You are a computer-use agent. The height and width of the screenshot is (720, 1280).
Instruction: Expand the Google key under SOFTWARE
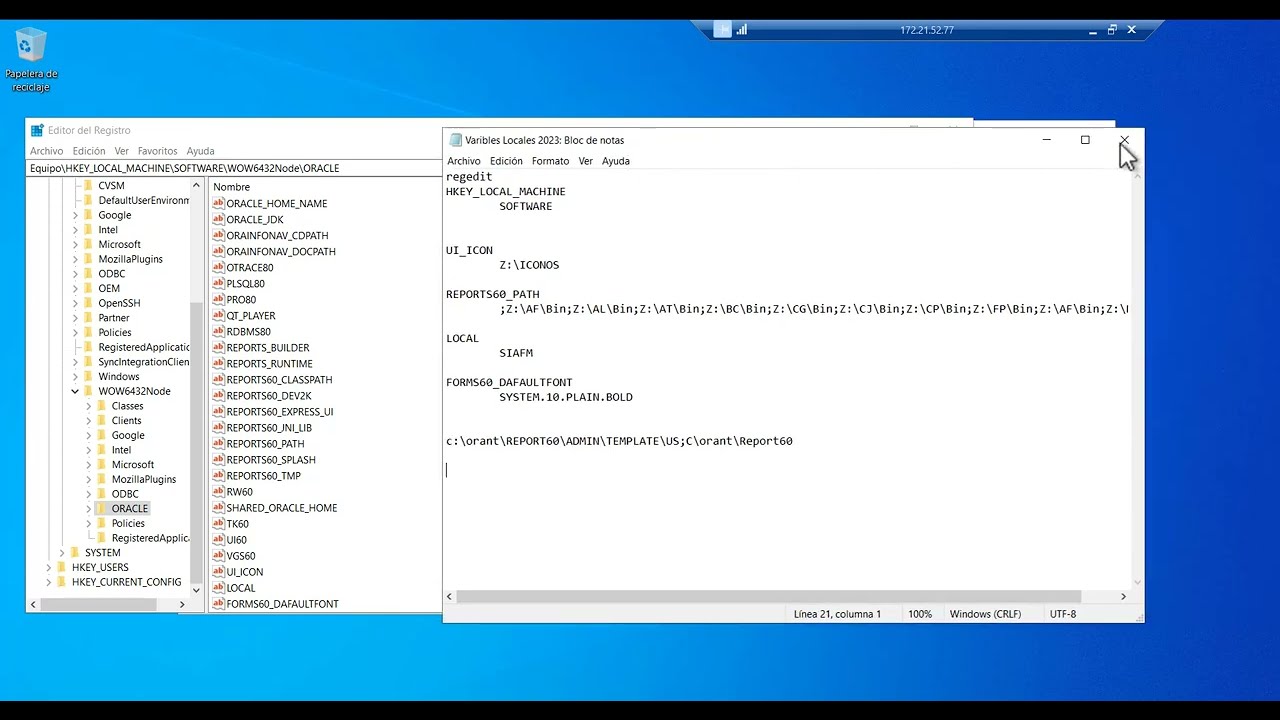tap(75, 215)
